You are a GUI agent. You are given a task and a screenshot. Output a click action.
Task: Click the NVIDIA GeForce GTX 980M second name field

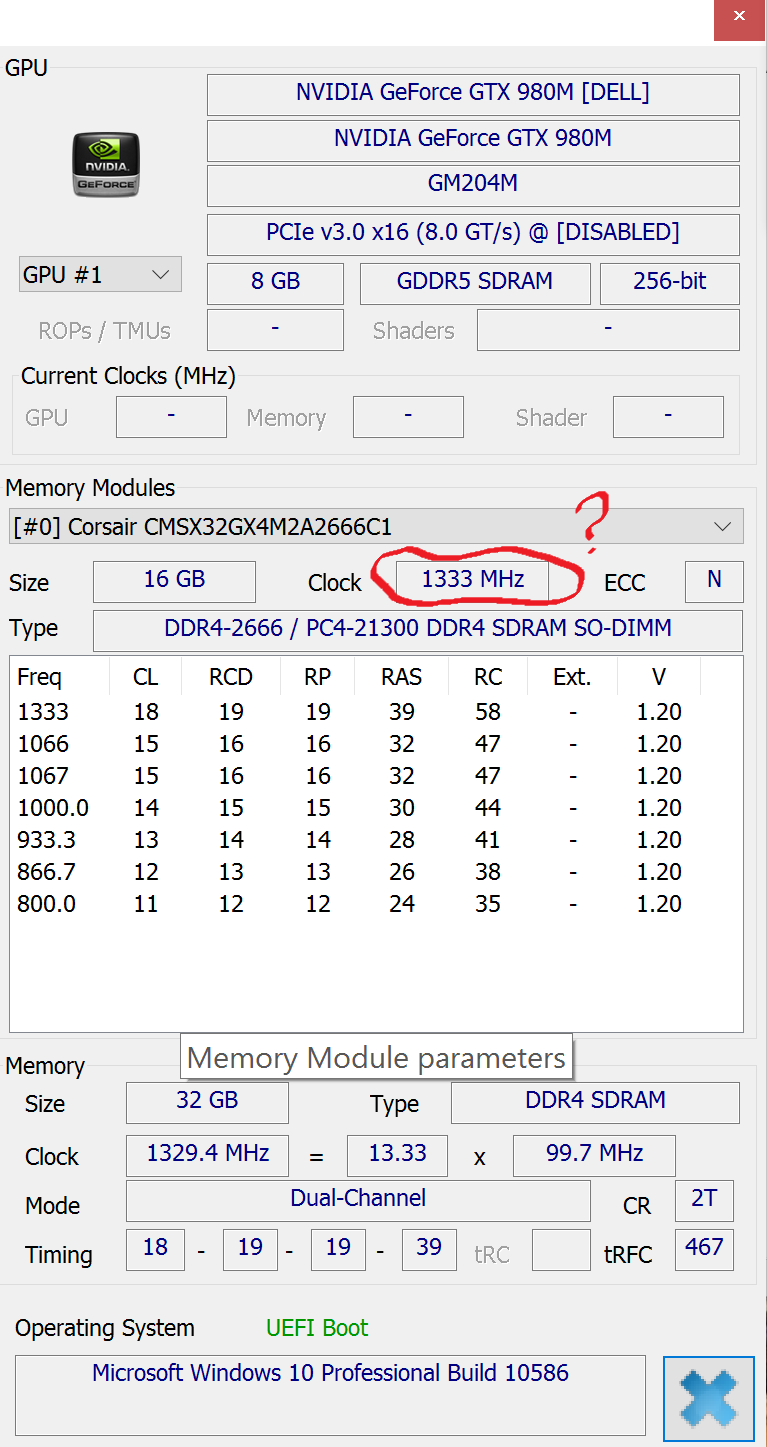pos(473,140)
